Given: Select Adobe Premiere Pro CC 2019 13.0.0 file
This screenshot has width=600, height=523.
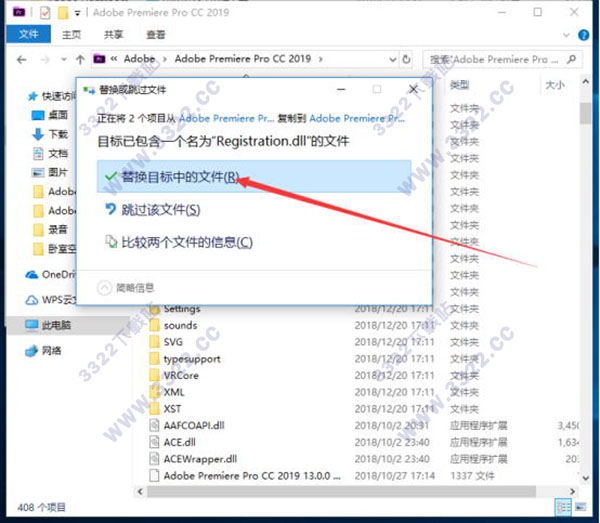Looking at the screenshot, I should pyautogui.click(x=252, y=476).
